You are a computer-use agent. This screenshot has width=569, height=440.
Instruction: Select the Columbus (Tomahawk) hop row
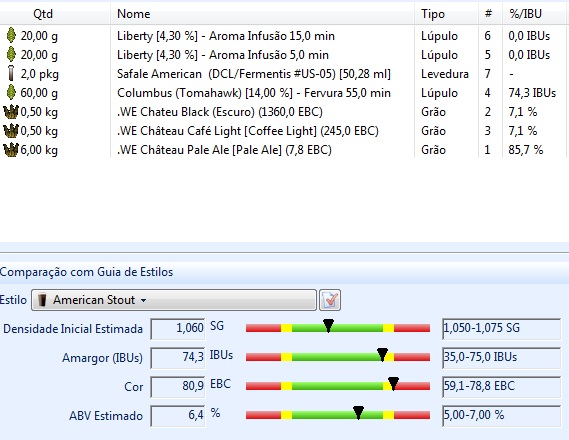pyautogui.click(x=284, y=92)
